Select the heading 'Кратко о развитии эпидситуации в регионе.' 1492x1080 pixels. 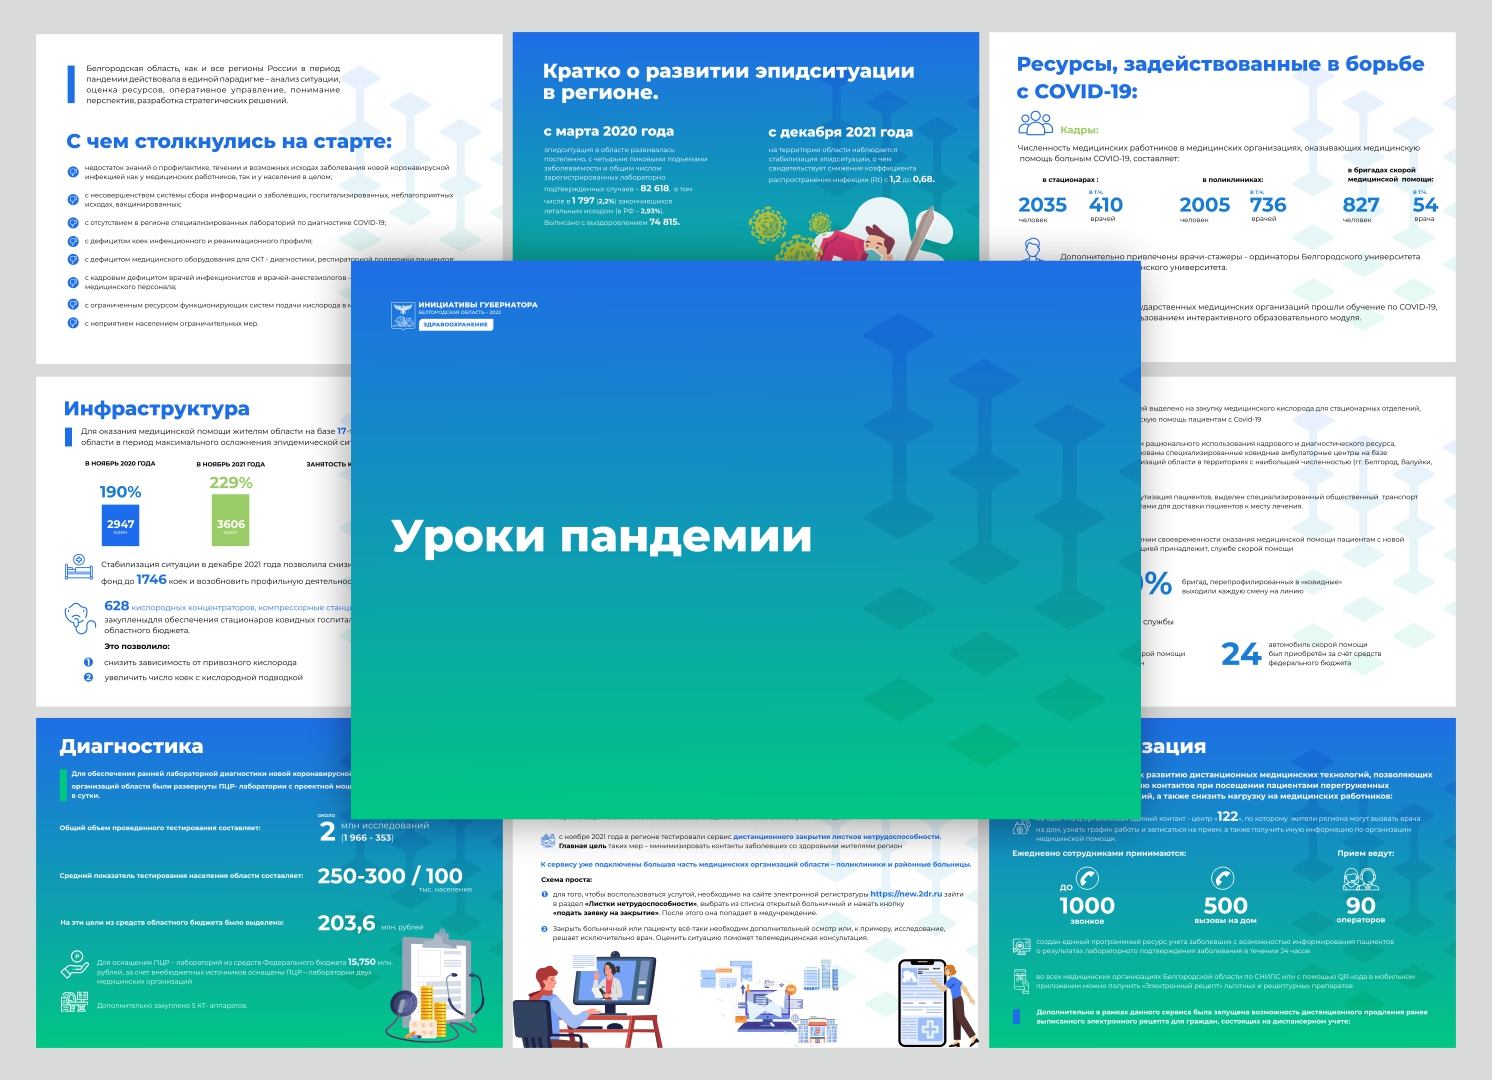(729, 82)
